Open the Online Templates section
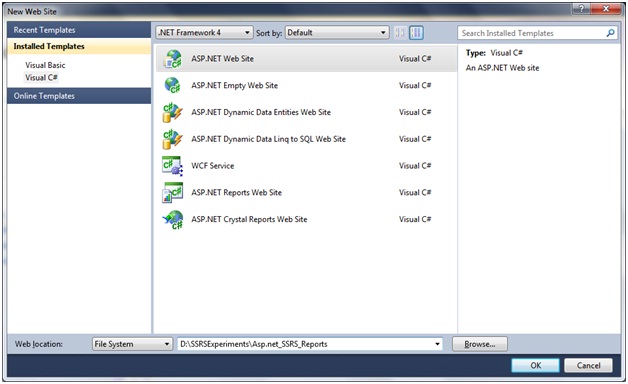 (79, 96)
